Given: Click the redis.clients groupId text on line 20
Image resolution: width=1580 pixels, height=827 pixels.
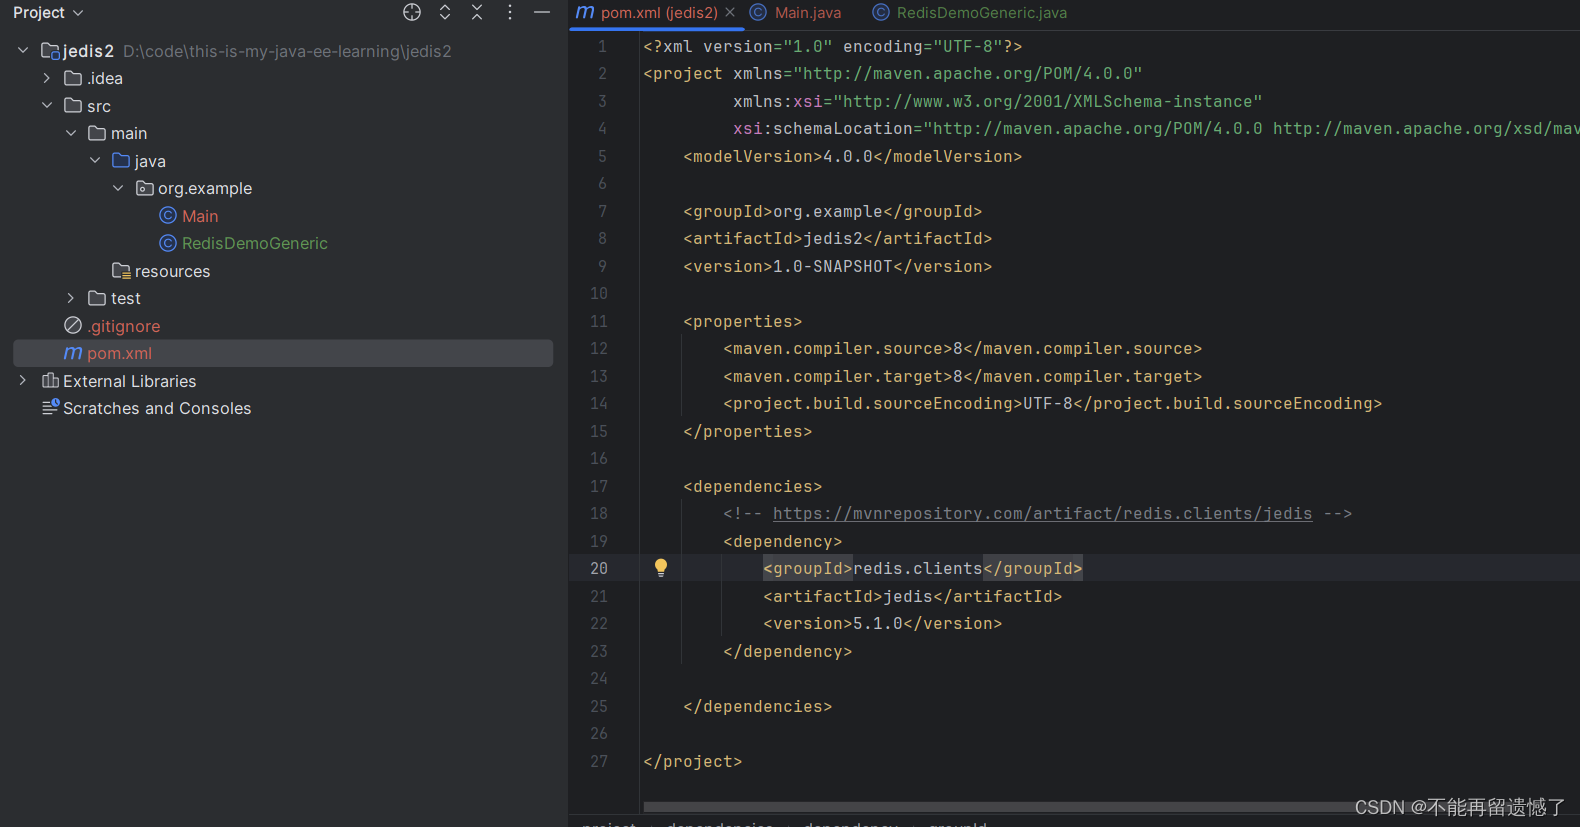Looking at the screenshot, I should click(x=918, y=568).
